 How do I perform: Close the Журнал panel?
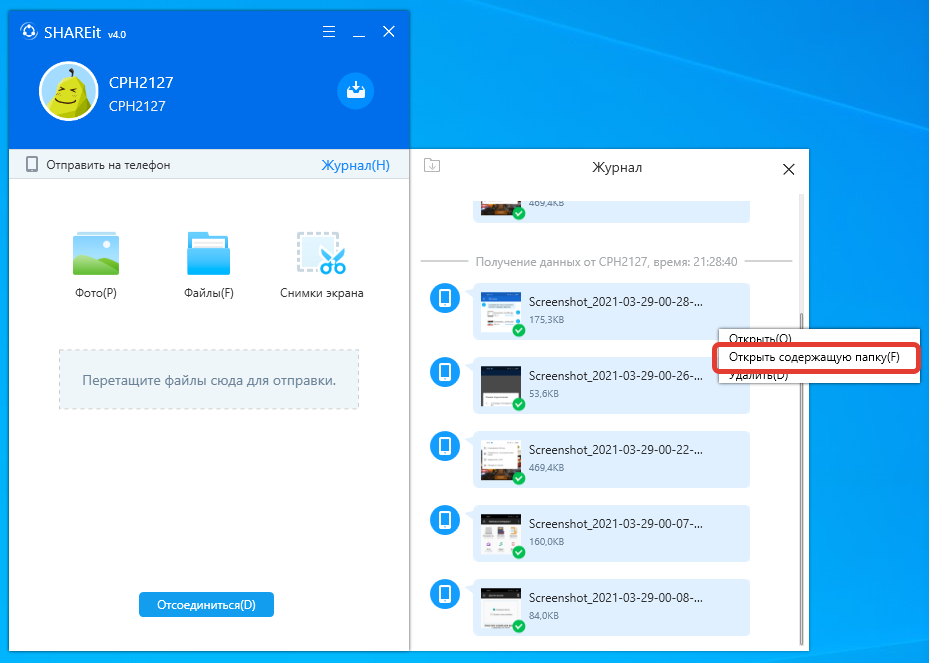click(x=788, y=169)
